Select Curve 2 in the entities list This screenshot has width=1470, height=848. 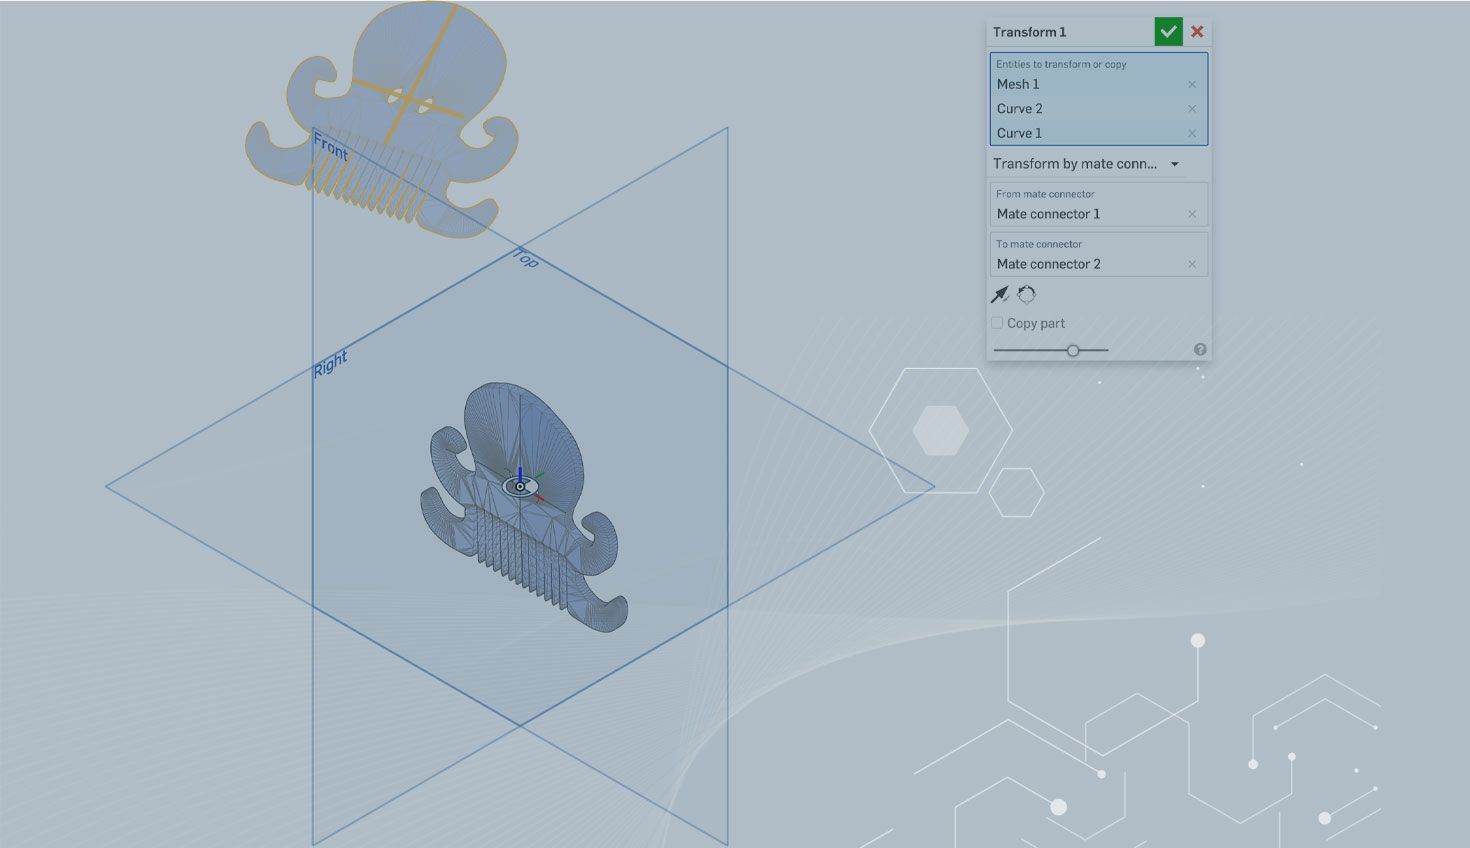[1080, 109]
